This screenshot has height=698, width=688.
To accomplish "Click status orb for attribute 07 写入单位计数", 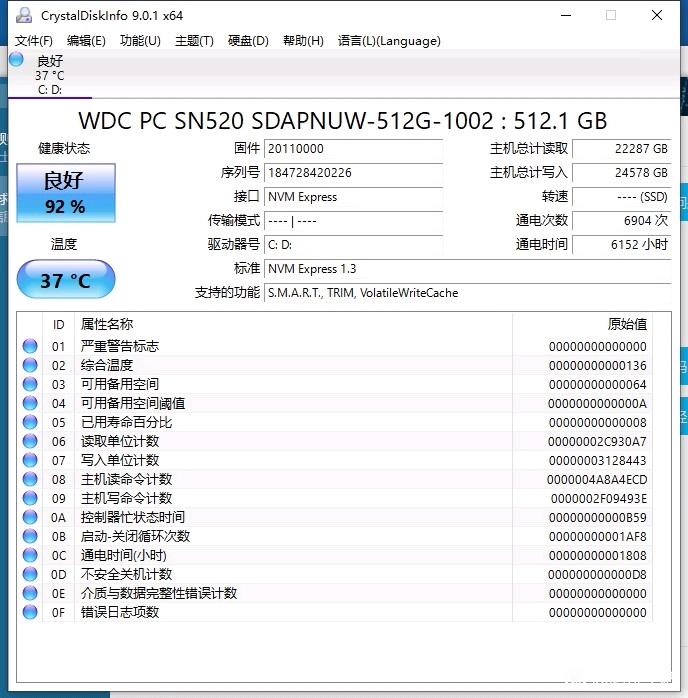I will [x=30, y=460].
